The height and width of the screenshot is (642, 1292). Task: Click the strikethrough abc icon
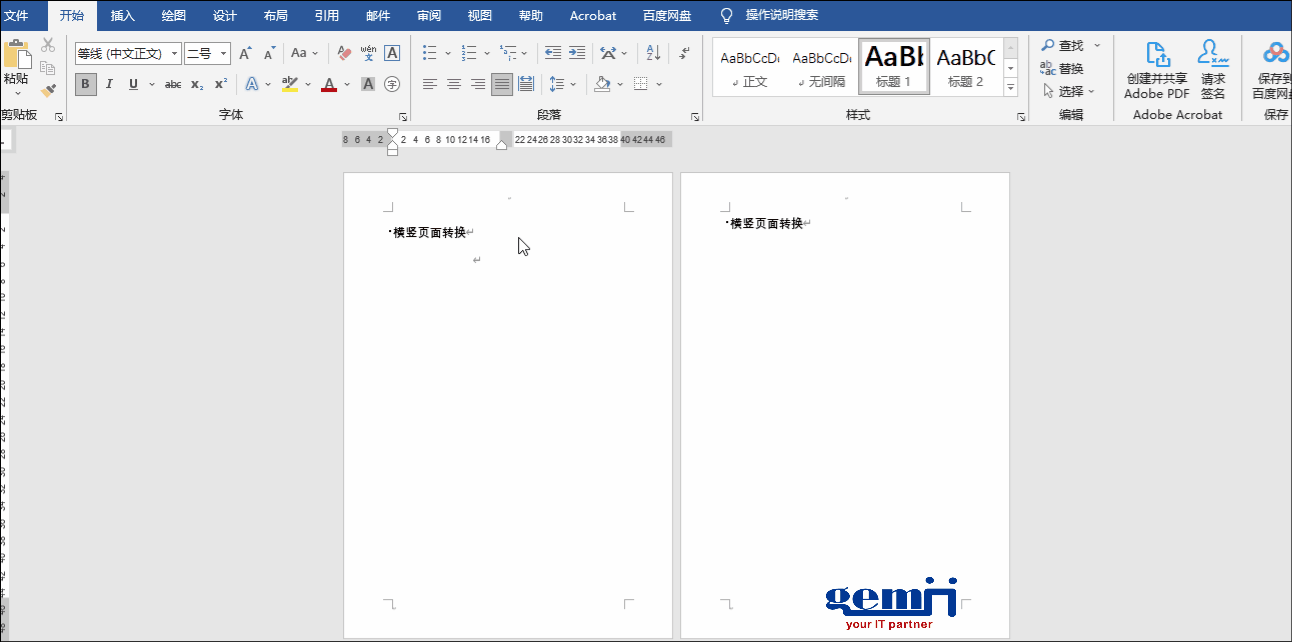click(173, 84)
